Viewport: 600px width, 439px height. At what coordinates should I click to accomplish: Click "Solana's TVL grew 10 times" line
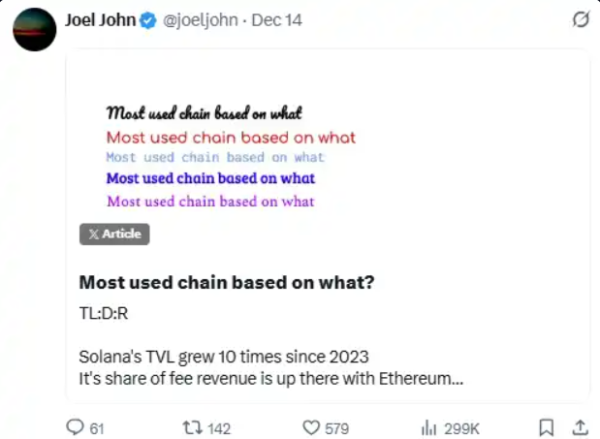[x=223, y=355]
